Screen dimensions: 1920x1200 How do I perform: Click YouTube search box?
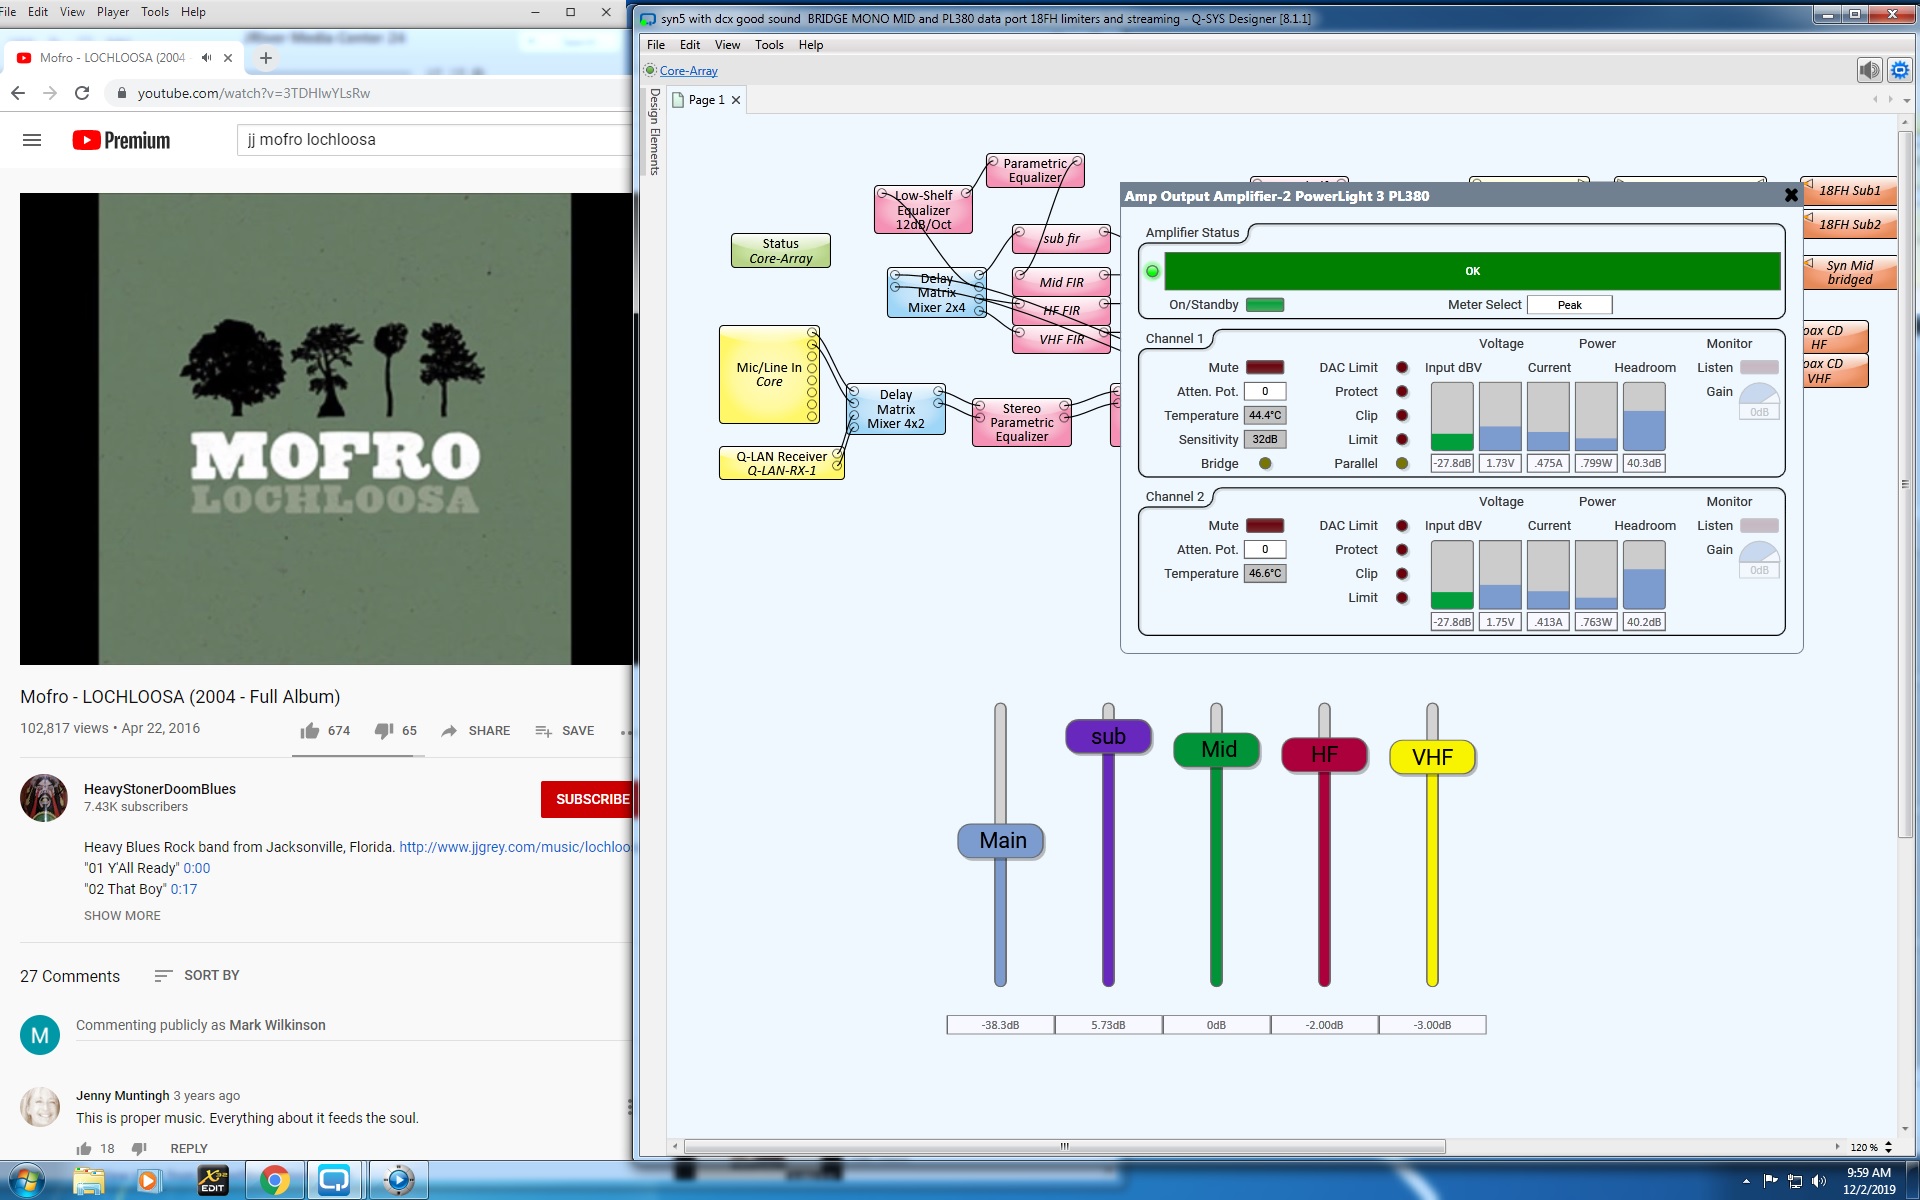click(435, 140)
